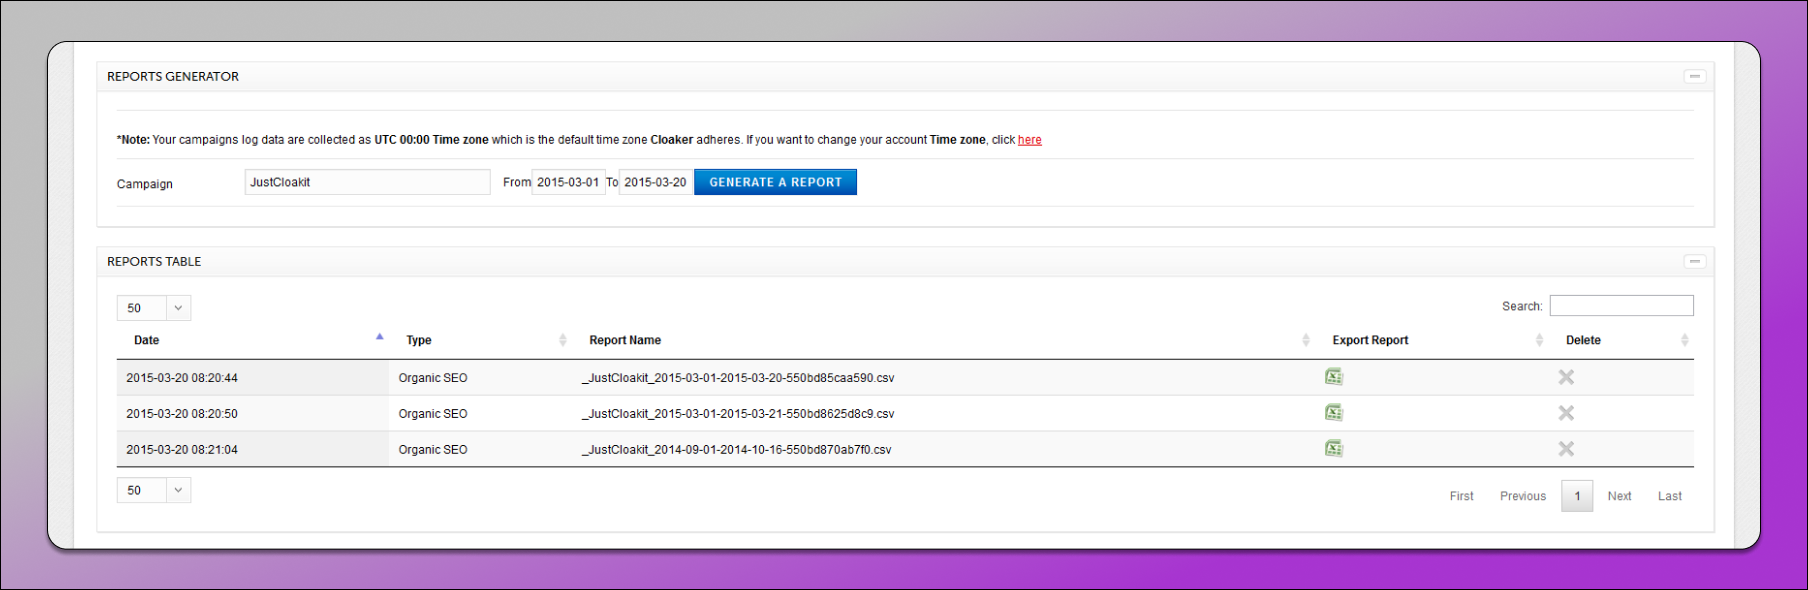Delete the report generated at 08:20:44

coord(1566,377)
